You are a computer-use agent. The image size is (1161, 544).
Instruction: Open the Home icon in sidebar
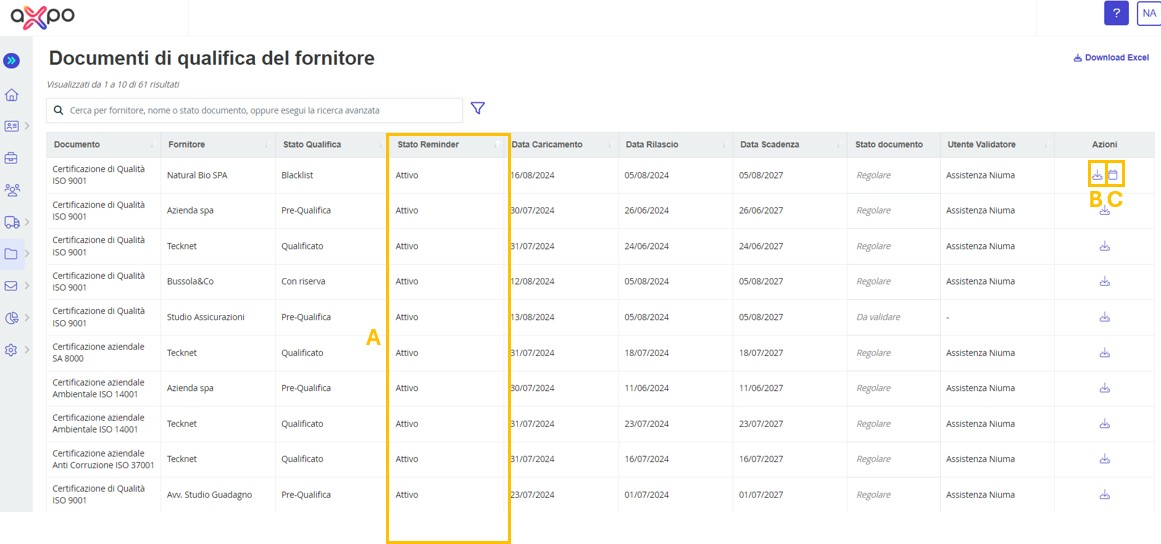[x=11, y=95]
